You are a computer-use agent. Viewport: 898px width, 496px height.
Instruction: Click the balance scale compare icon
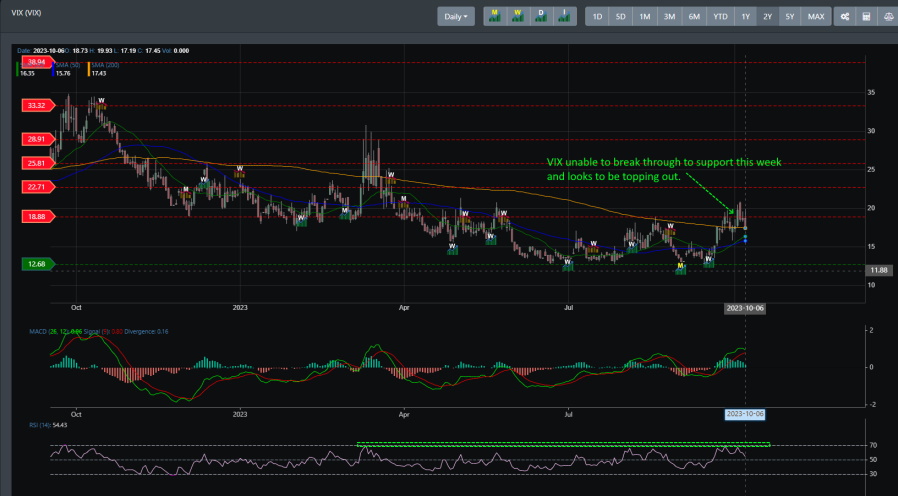point(888,17)
